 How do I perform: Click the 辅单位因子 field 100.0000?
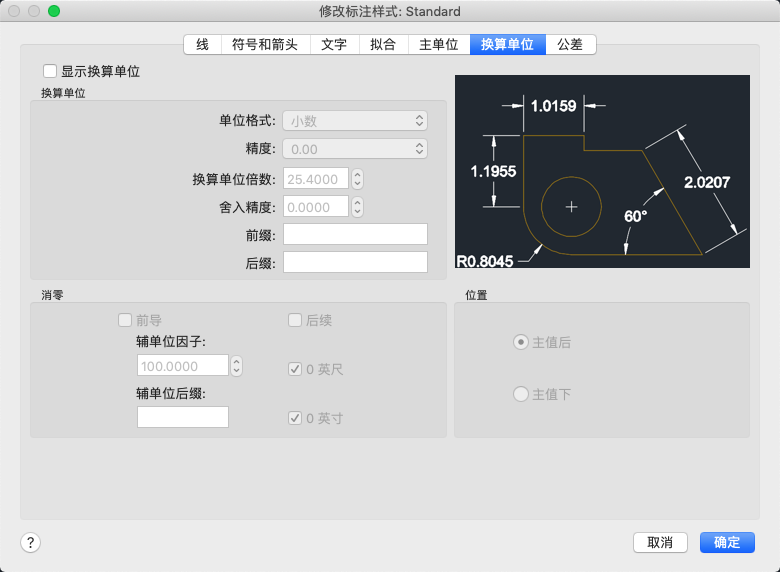tap(183, 366)
